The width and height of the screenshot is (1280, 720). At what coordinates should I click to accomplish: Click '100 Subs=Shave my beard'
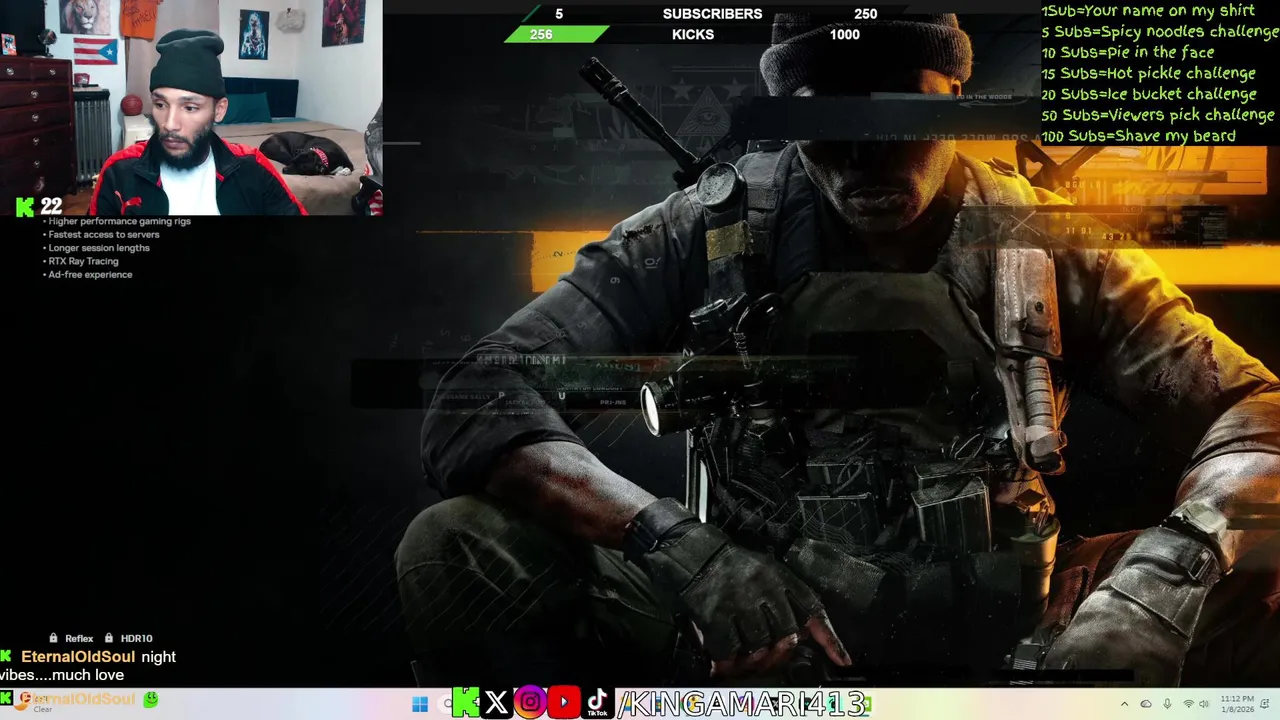(1138, 136)
